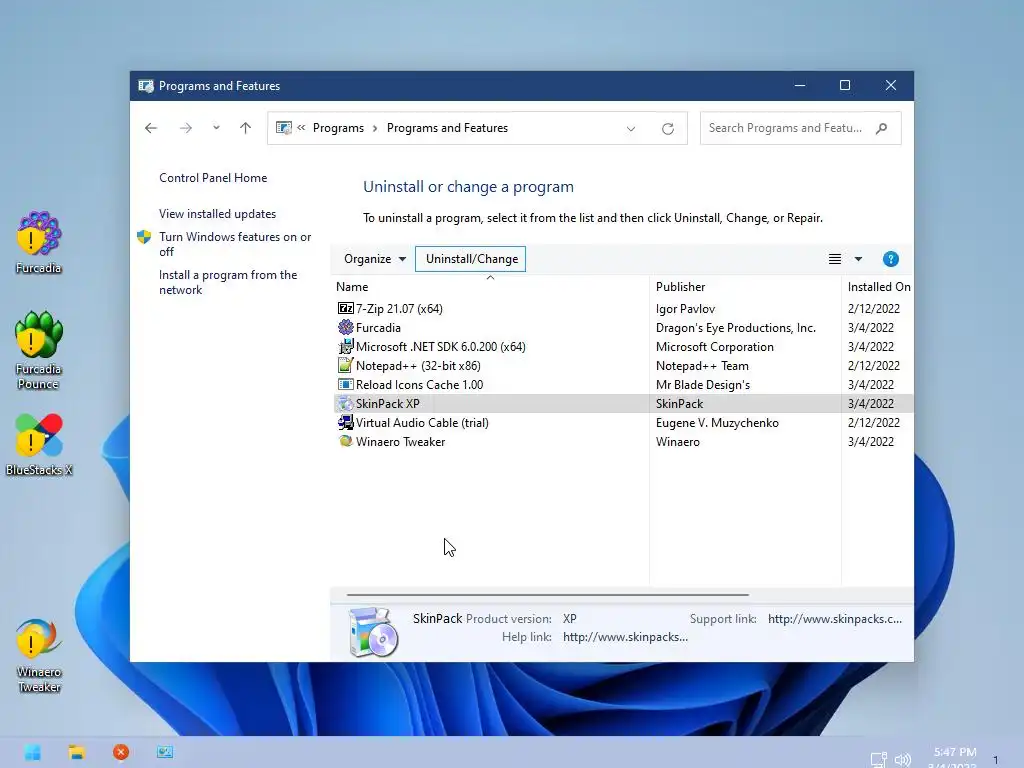Sort by the Name column header
The width and height of the screenshot is (1024, 768).
click(x=492, y=287)
